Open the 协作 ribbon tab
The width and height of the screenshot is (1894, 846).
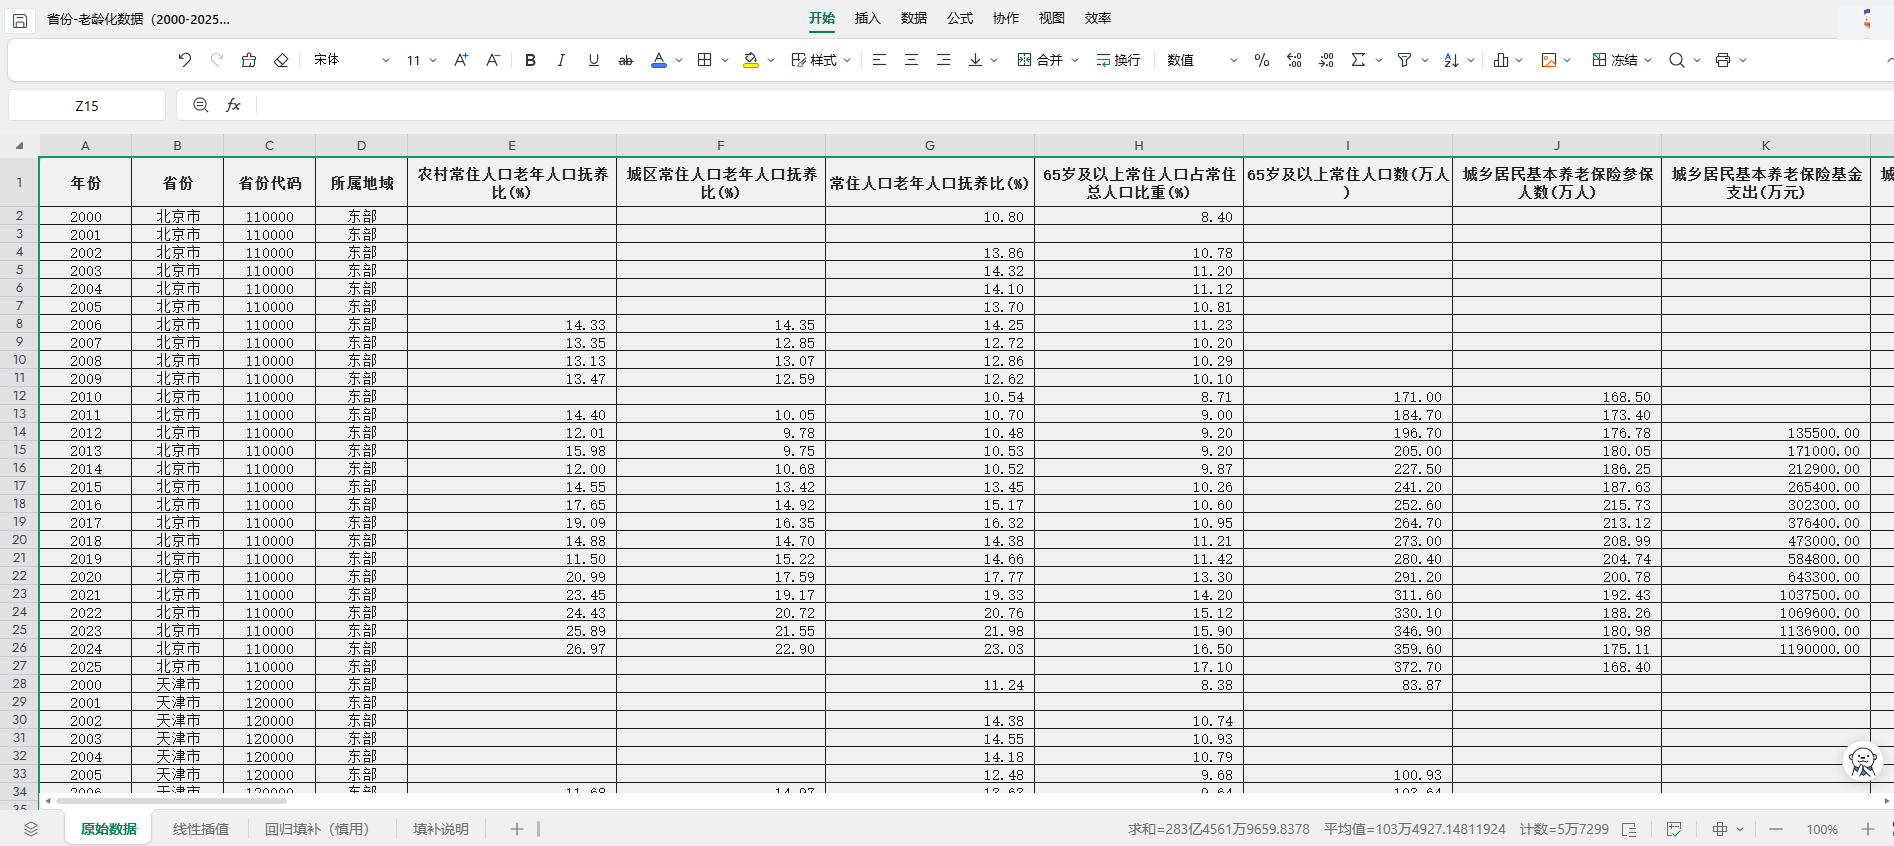point(1006,18)
